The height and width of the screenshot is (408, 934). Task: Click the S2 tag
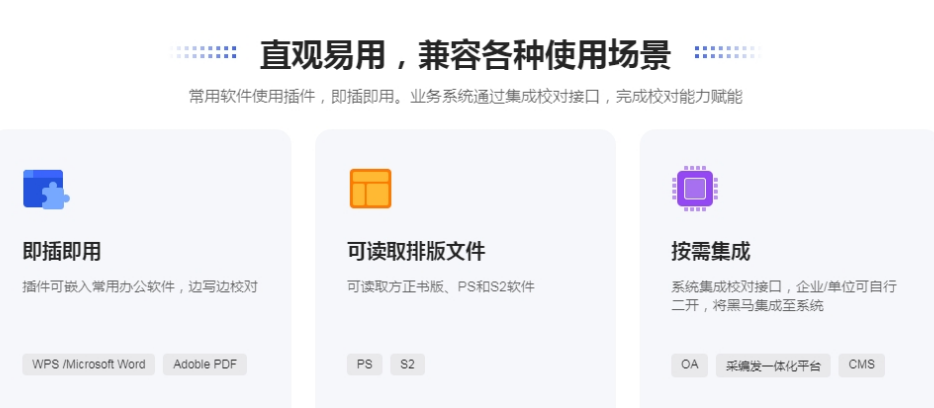pyautogui.click(x=407, y=365)
